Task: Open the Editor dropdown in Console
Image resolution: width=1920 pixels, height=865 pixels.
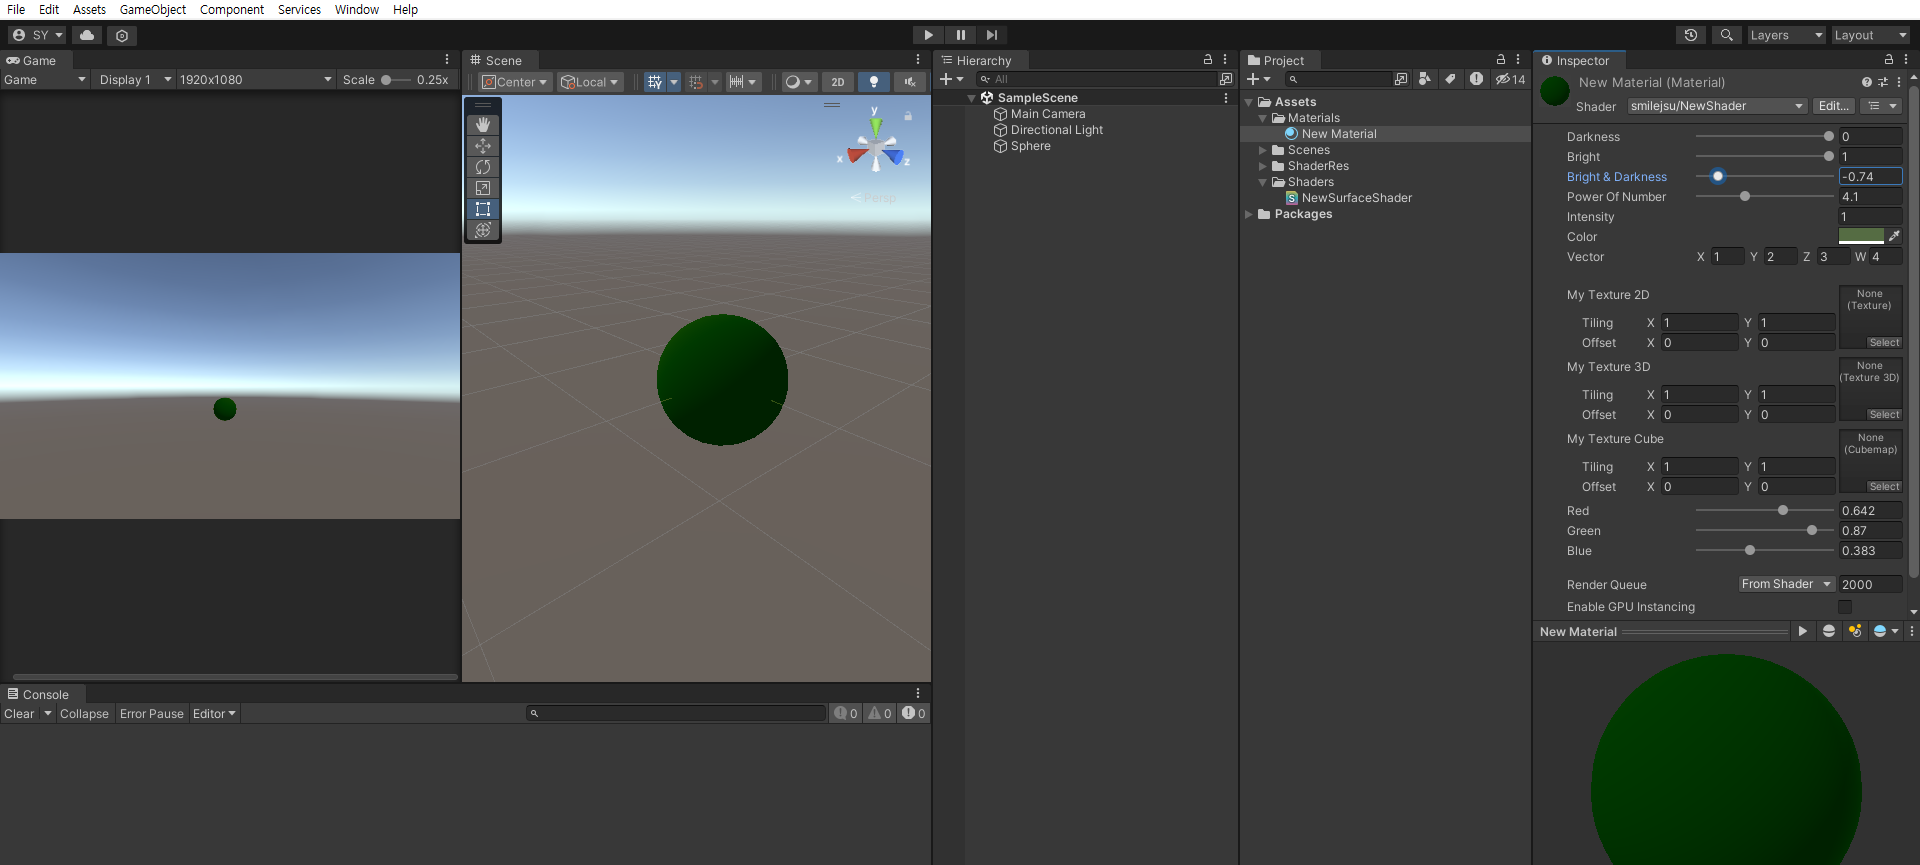Action: (214, 713)
